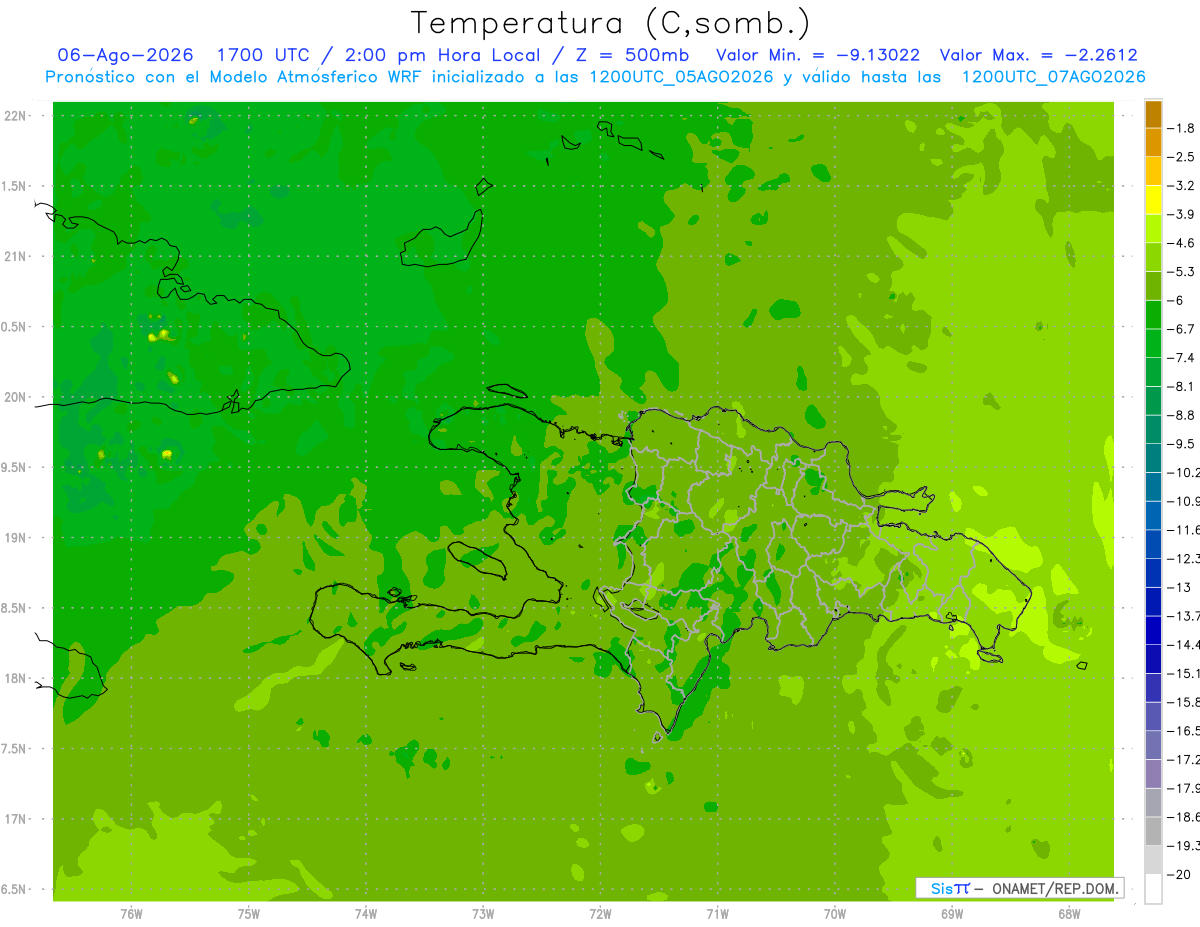Click the "69W" longitude axis label

(952, 912)
